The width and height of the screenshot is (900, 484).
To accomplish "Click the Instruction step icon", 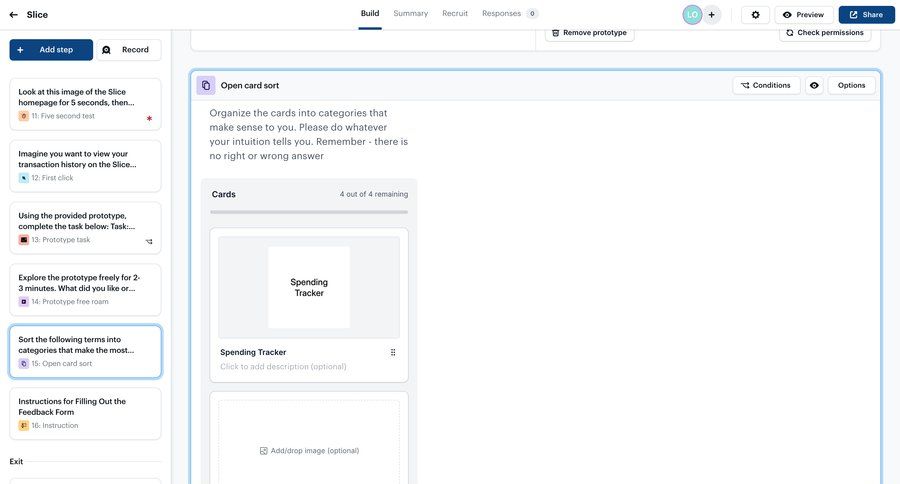I will point(24,426).
